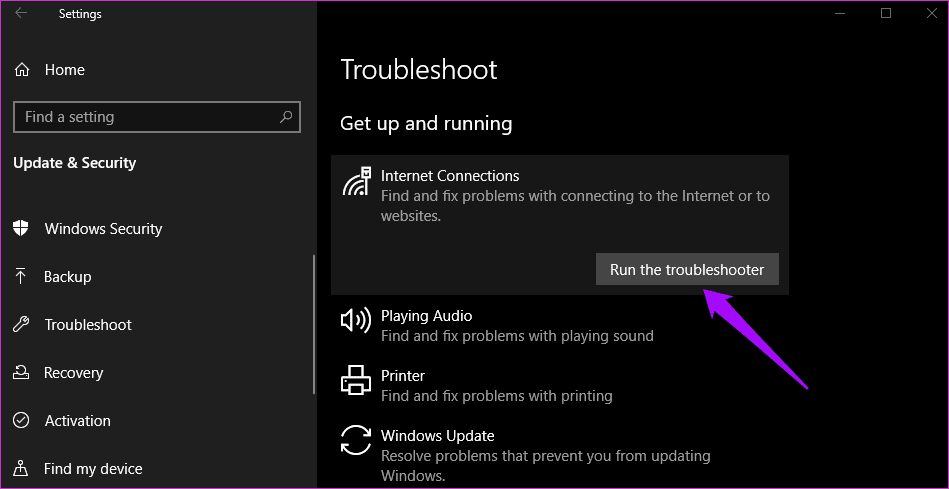Viewport: 949px width, 489px height.
Task: Click the Update & Security section heading
Action: point(74,163)
